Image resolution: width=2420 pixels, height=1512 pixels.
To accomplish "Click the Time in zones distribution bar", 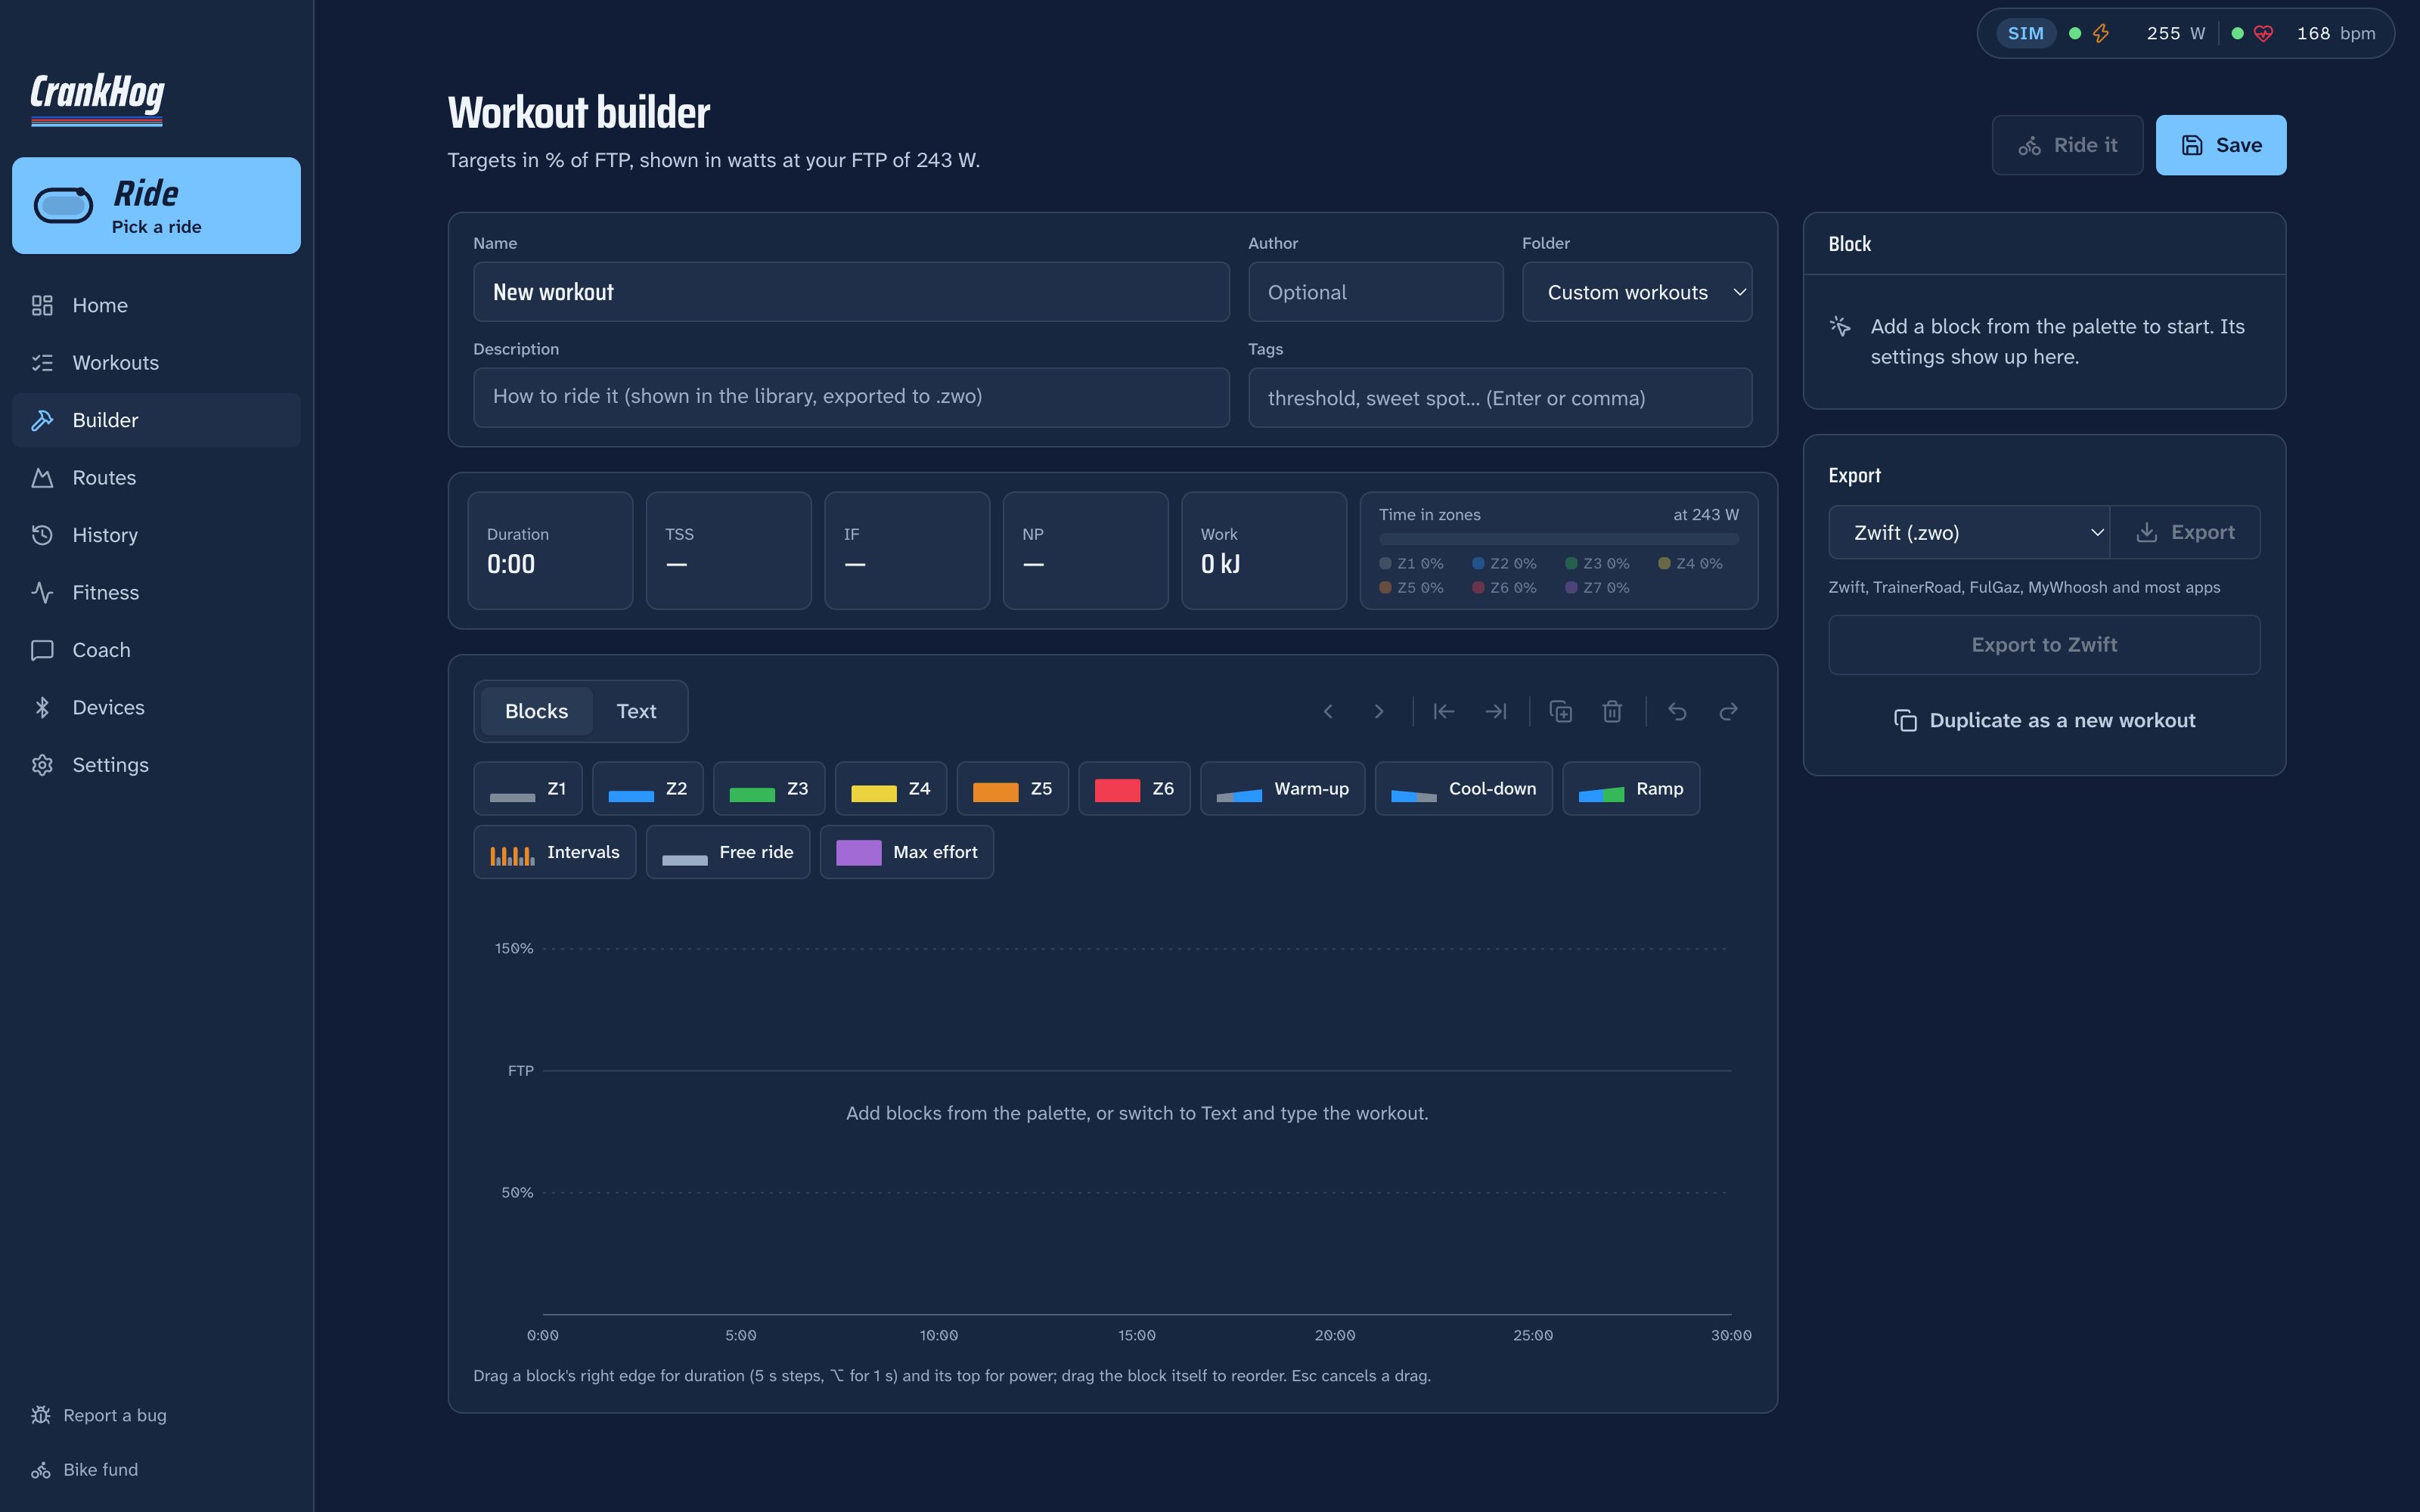I will point(1558,539).
